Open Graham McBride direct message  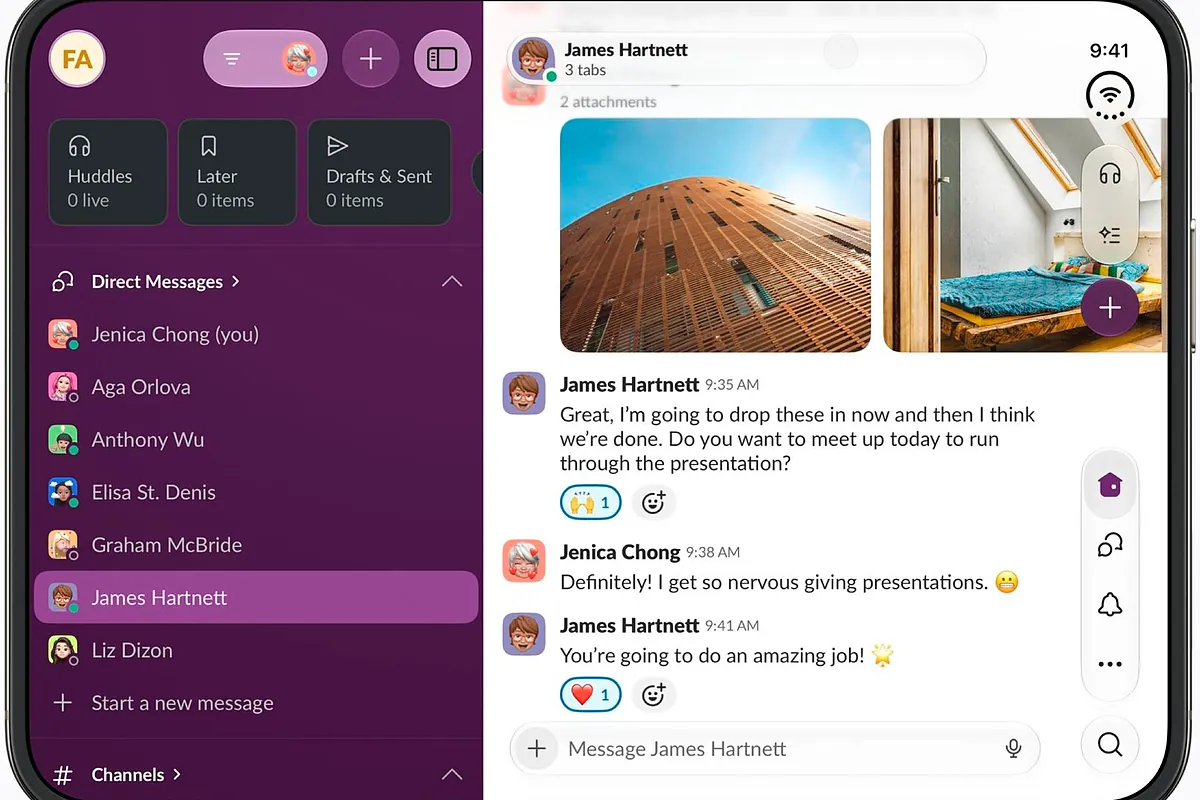click(x=256, y=545)
